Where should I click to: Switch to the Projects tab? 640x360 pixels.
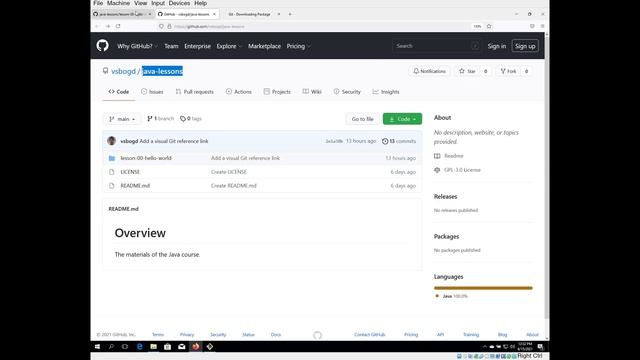pos(277,92)
